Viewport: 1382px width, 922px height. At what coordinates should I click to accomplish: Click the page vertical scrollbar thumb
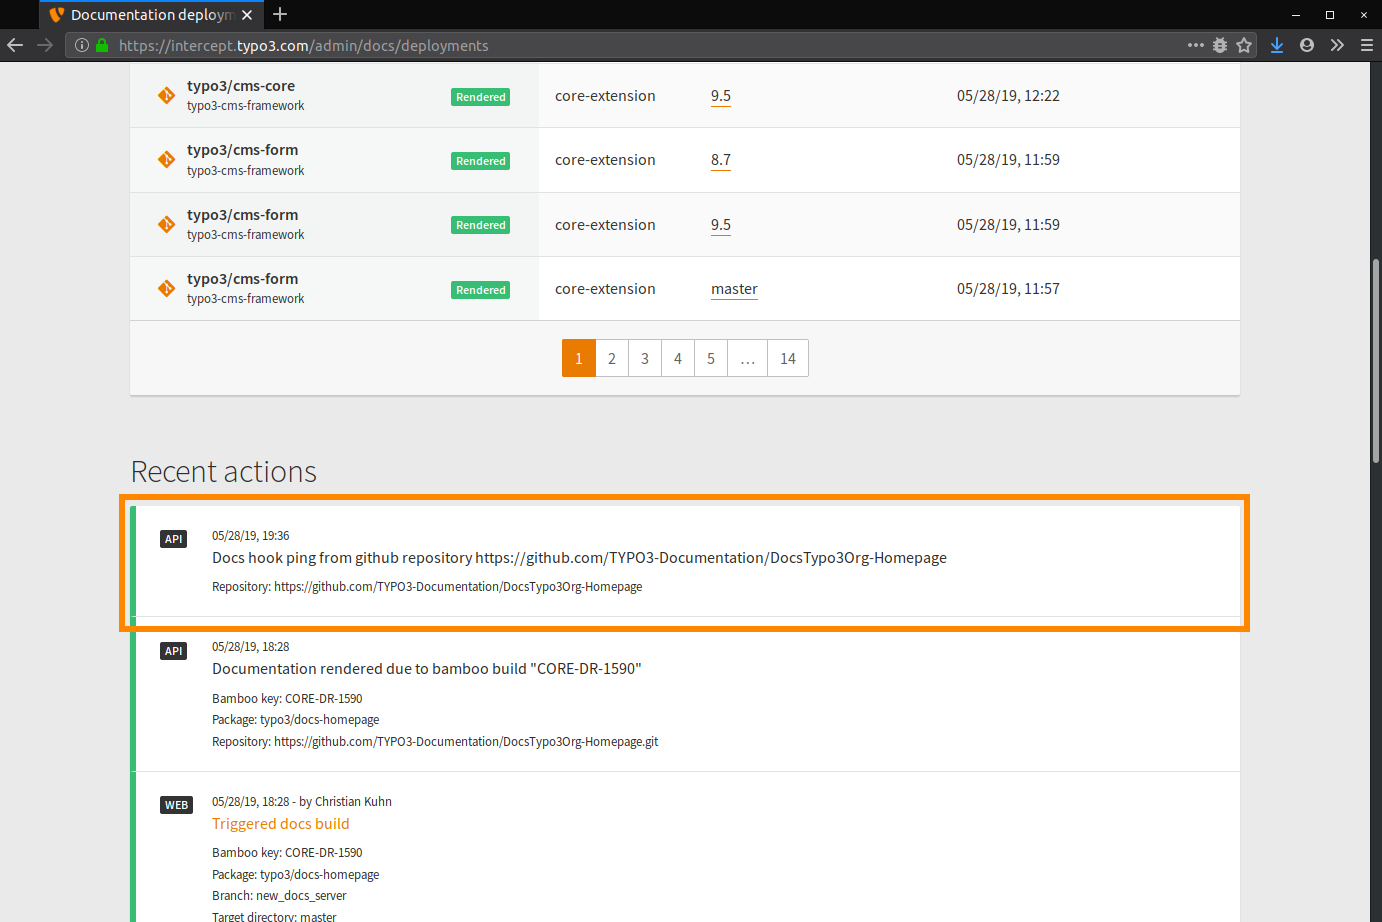[x=1376, y=360]
